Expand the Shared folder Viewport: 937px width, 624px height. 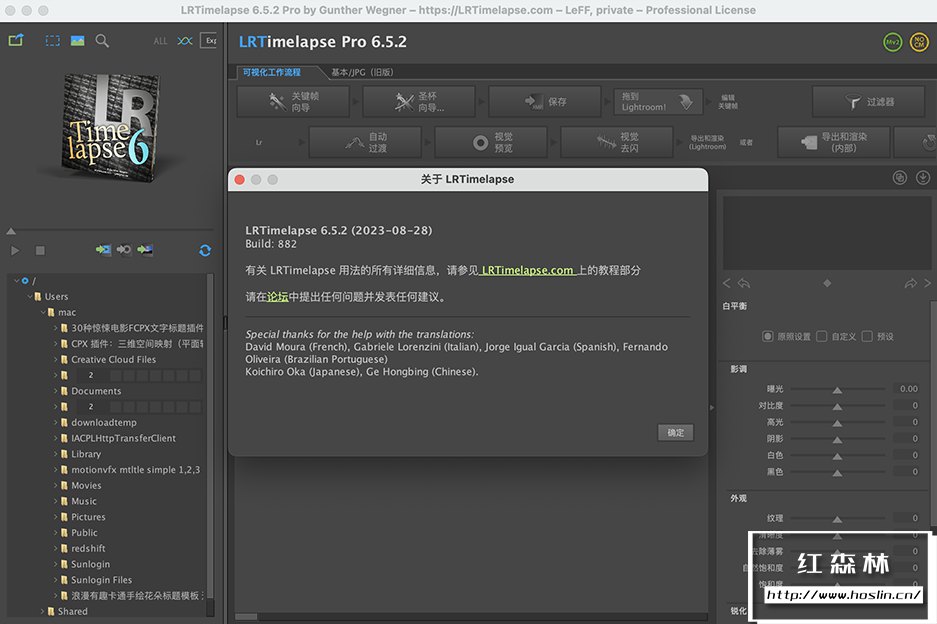[x=42, y=611]
